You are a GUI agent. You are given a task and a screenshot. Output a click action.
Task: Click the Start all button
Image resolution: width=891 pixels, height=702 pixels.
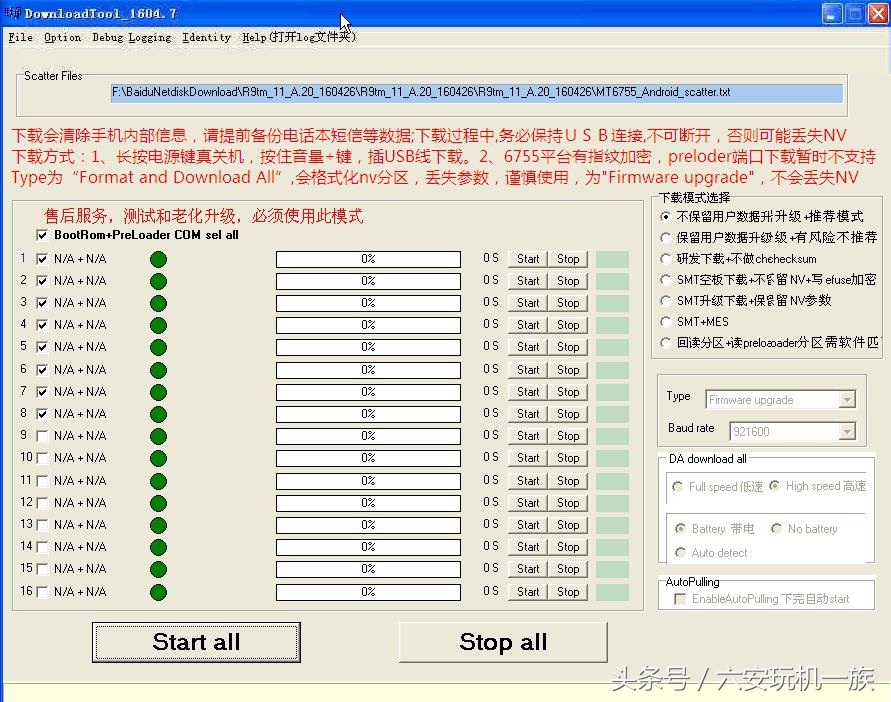coord(196,641)
